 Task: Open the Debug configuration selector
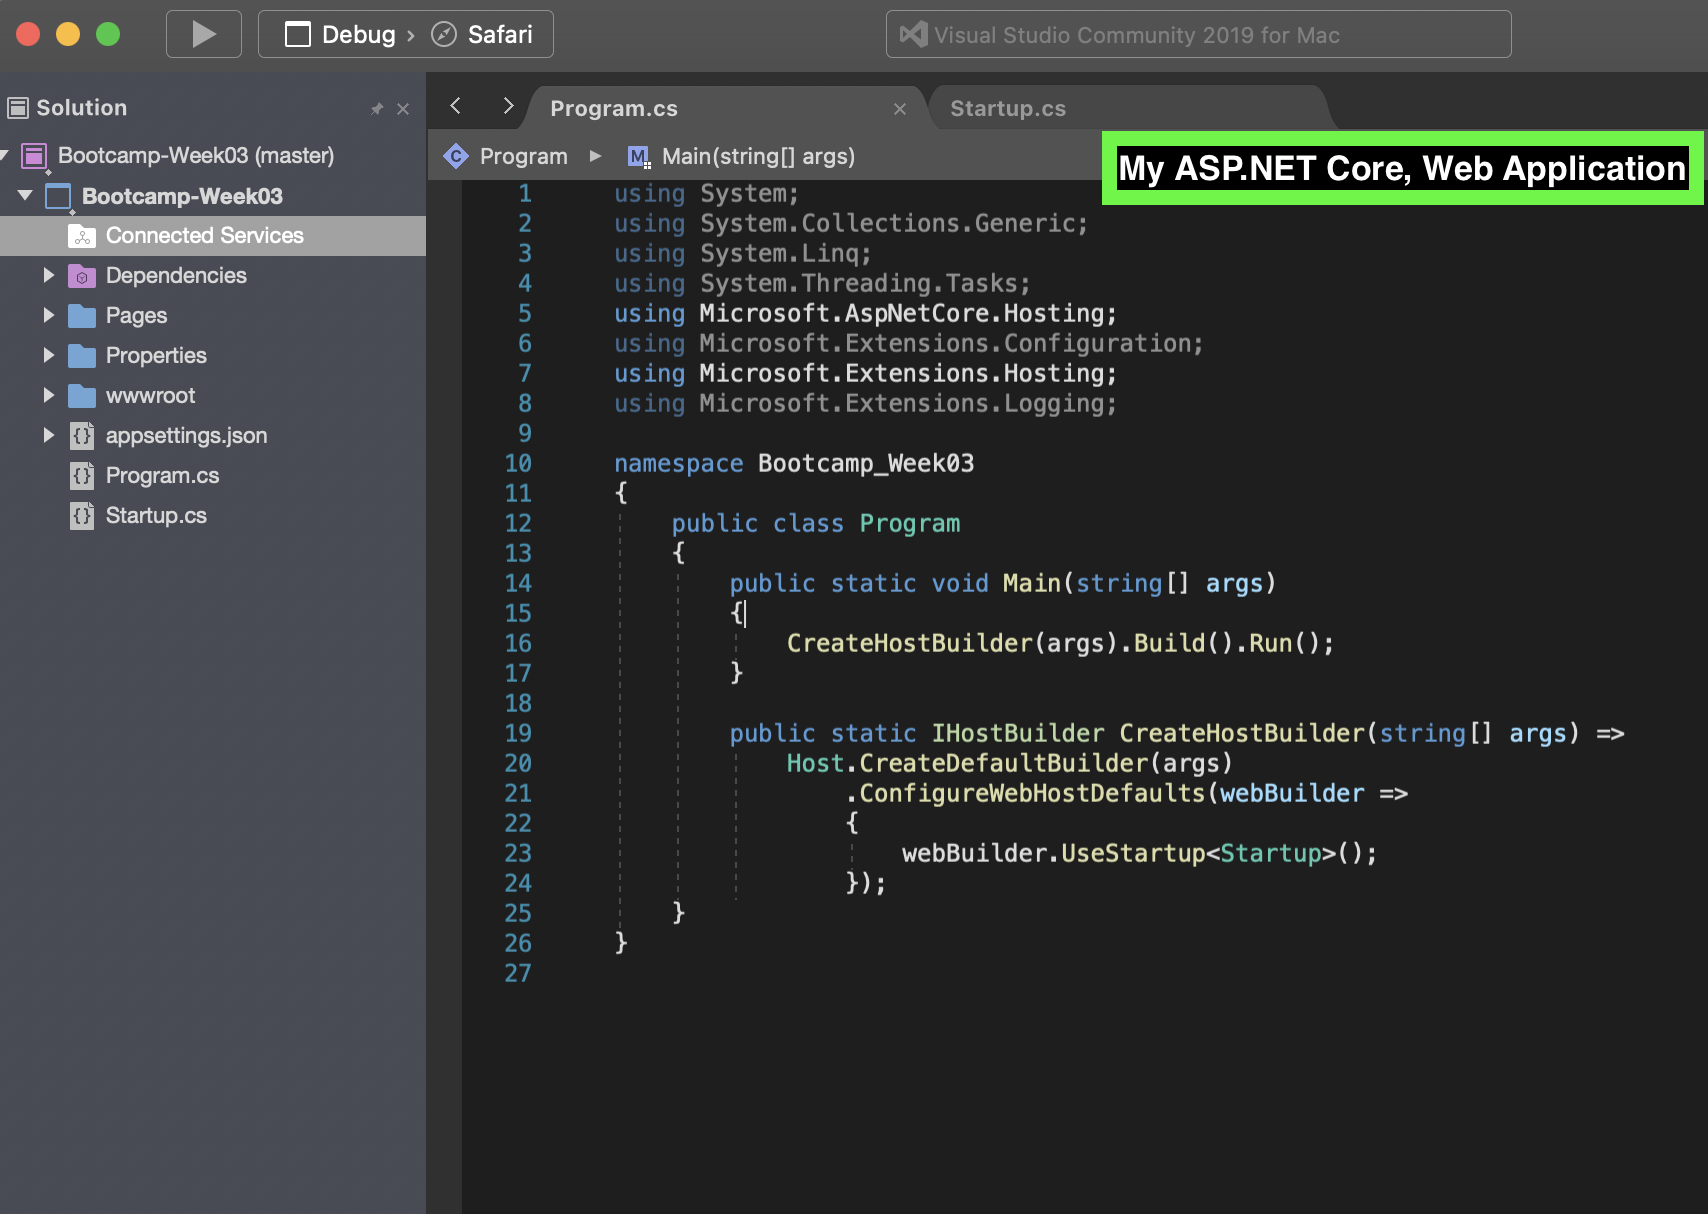[x=356, y=33]
